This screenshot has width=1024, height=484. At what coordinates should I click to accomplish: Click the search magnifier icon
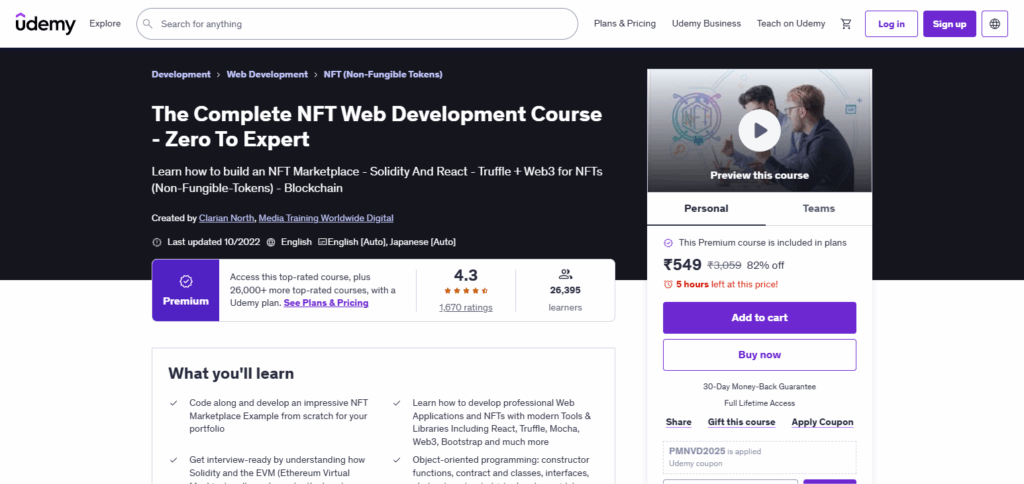pos(148,24)
